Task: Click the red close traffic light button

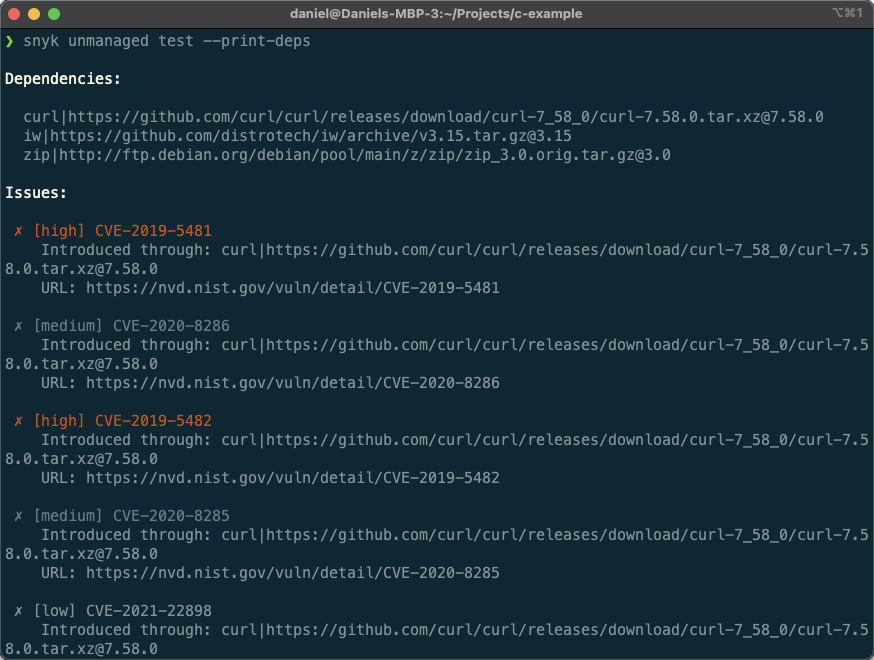Action: [15, 15]
